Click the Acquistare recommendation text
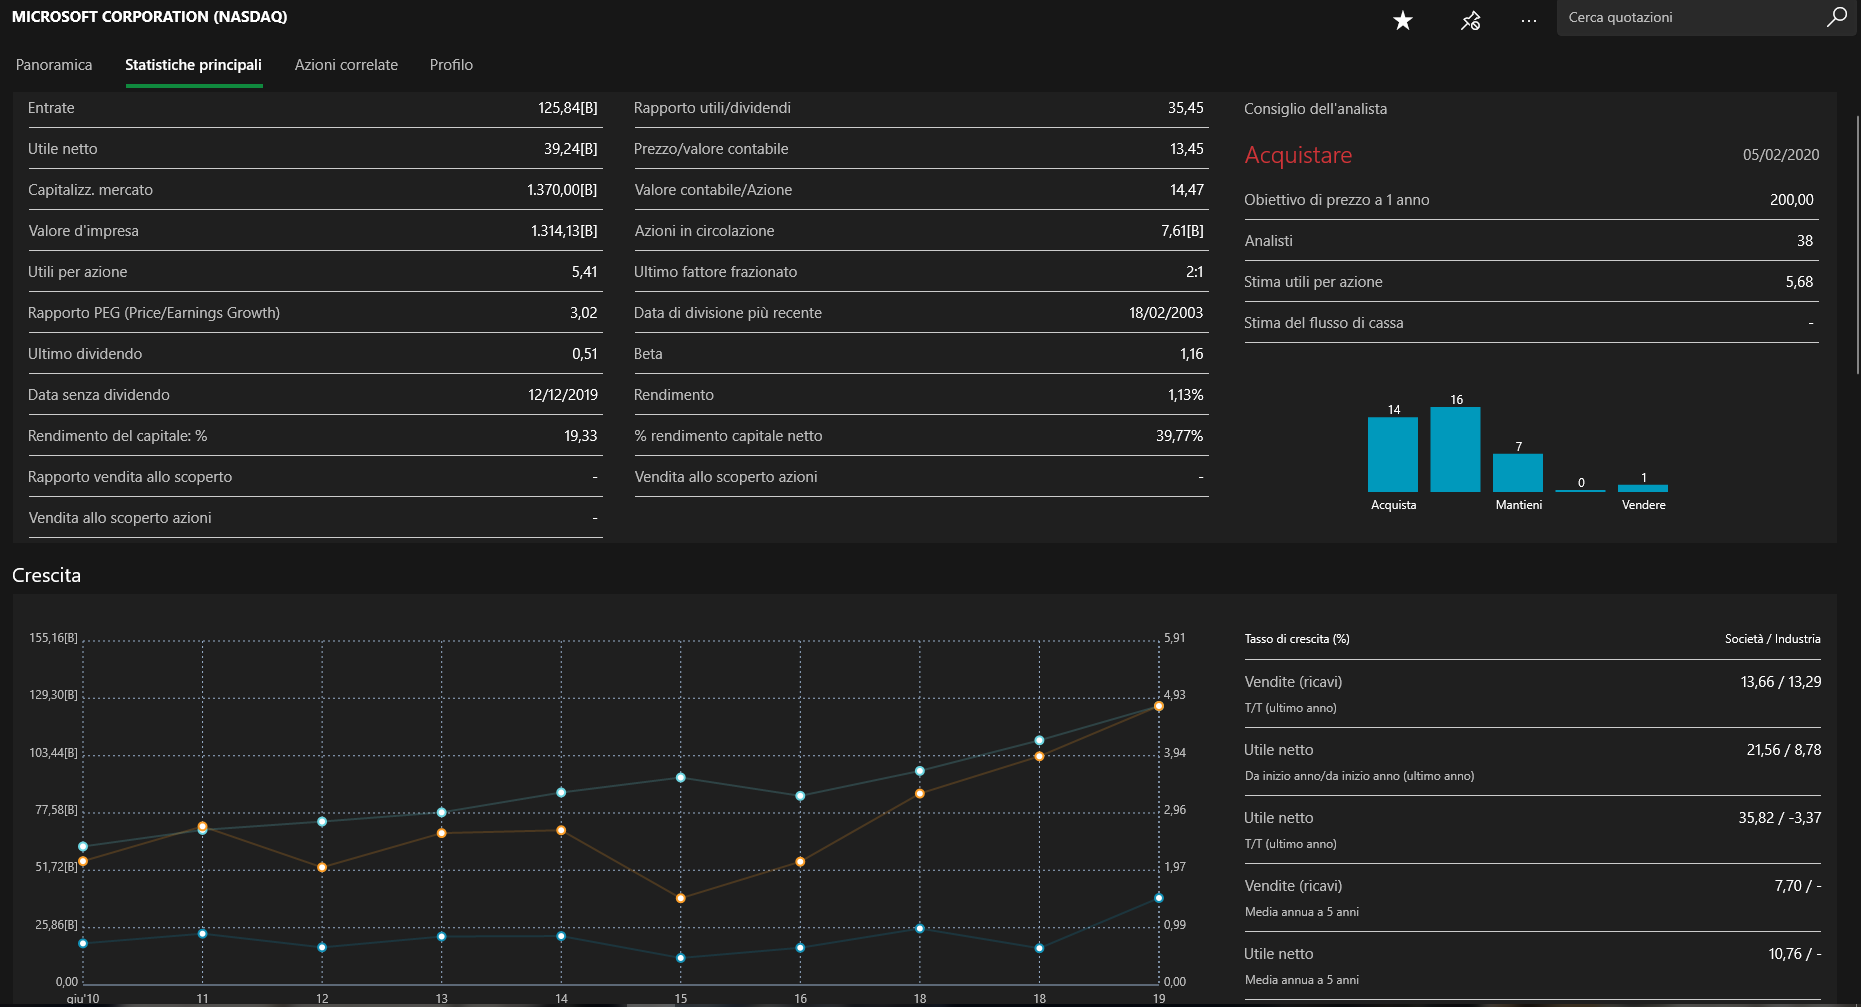Image resolution: width=1861 pixels, height=1007 pixels. click(x=1298, y=155)
